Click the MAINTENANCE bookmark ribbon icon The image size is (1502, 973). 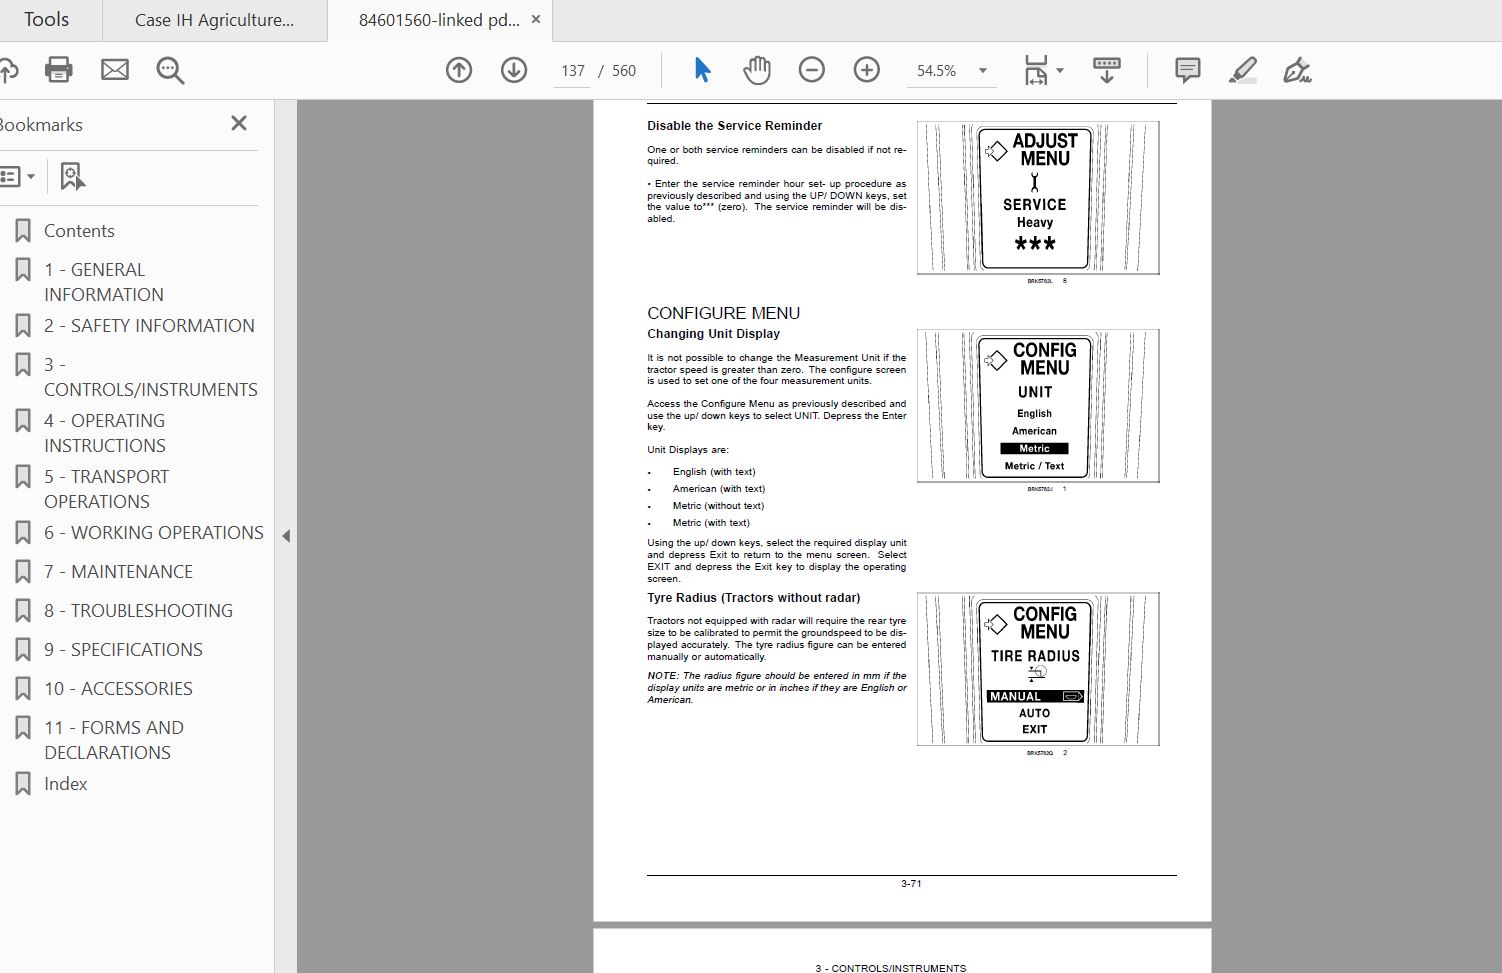coord(23,572)
